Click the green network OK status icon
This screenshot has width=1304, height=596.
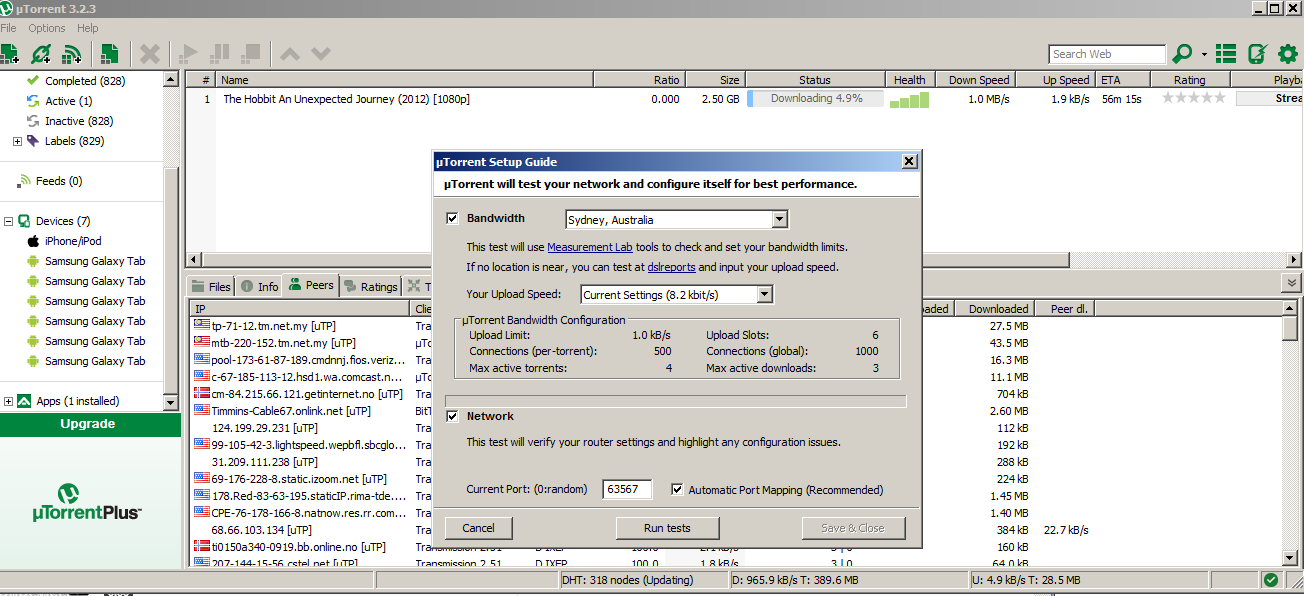[x=1270, y=580]
